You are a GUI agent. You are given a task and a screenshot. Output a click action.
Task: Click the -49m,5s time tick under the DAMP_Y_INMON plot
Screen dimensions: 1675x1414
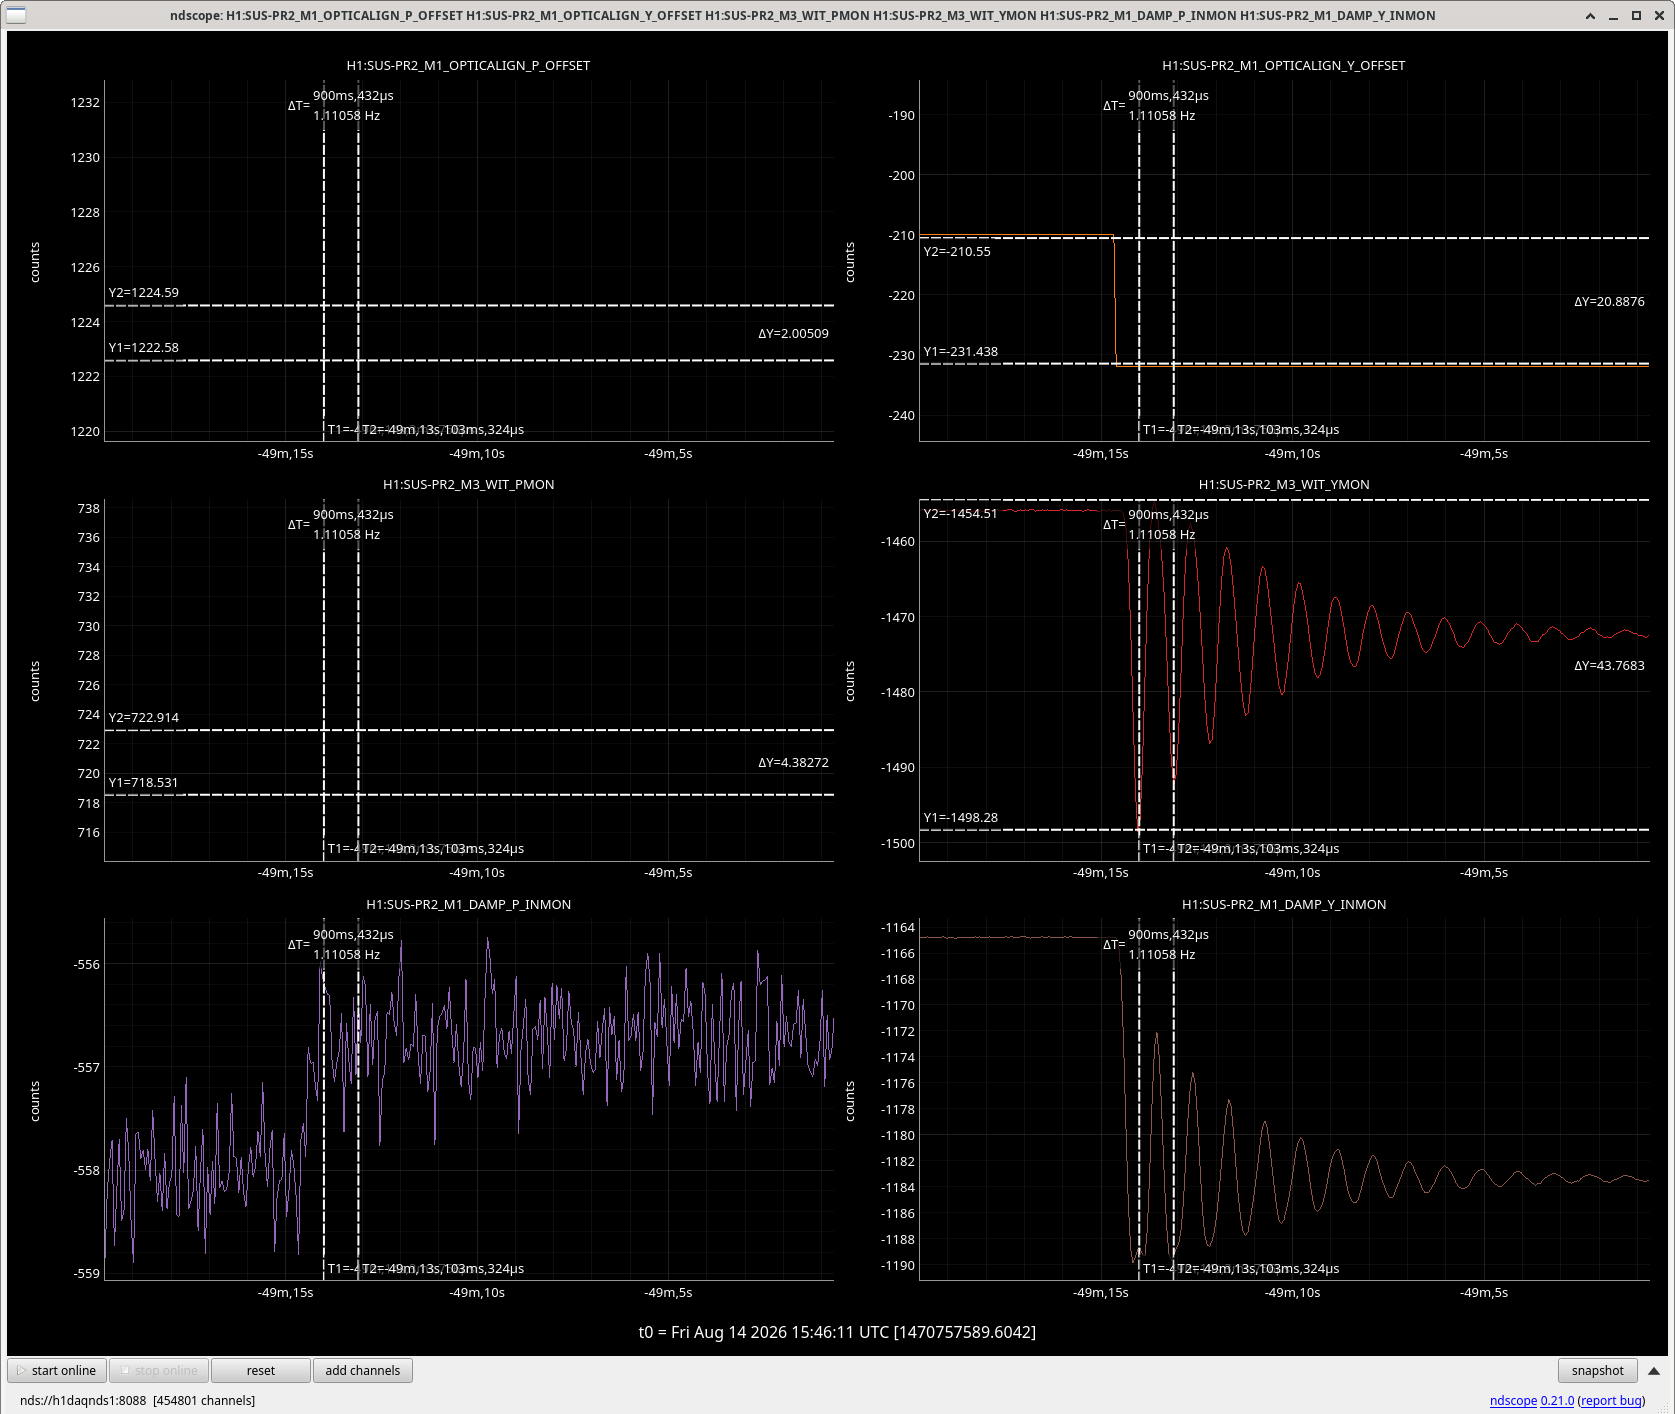(x=1484, y=1293)
